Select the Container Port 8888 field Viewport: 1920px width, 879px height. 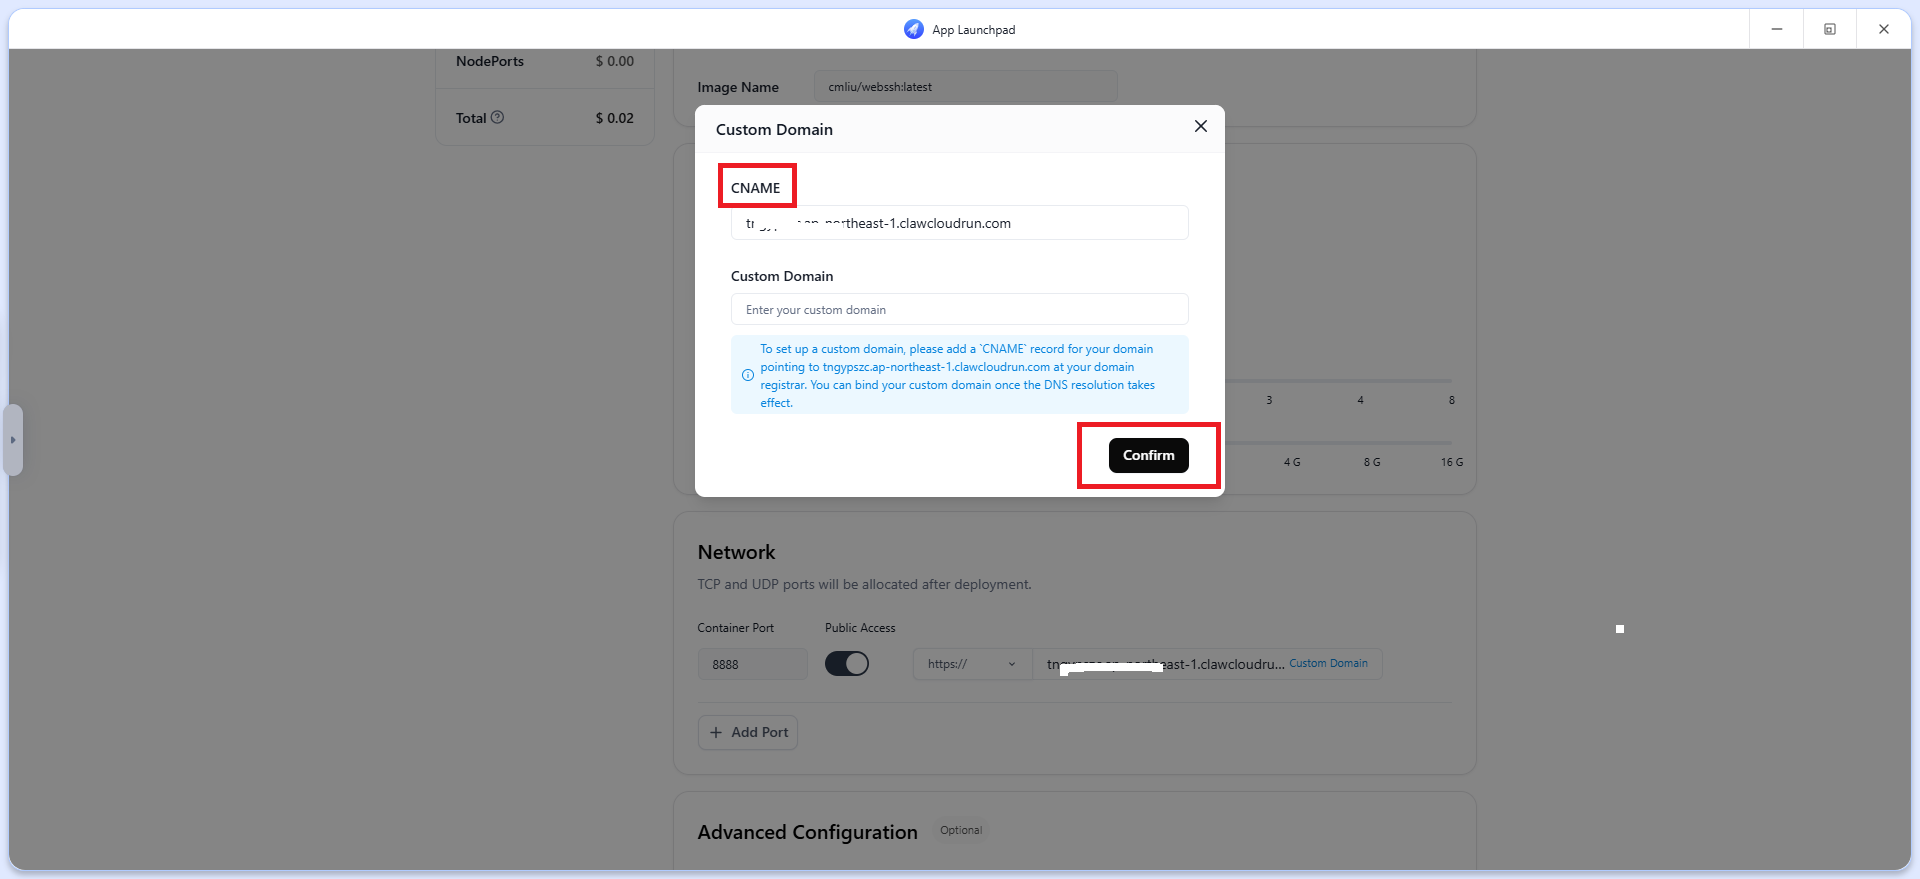(x=752, y=664)
